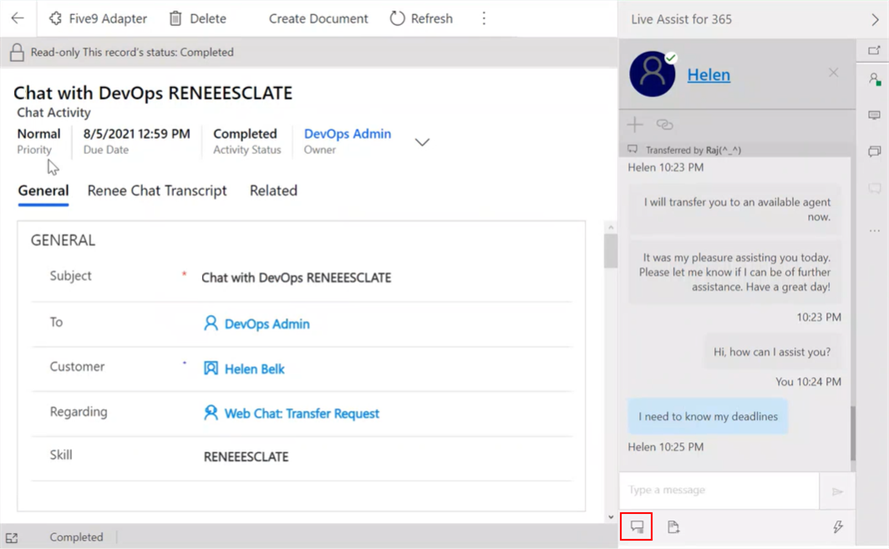889x549 pixels.
Task: Click the Delete trash can button
Action: (x=197, y=18)
